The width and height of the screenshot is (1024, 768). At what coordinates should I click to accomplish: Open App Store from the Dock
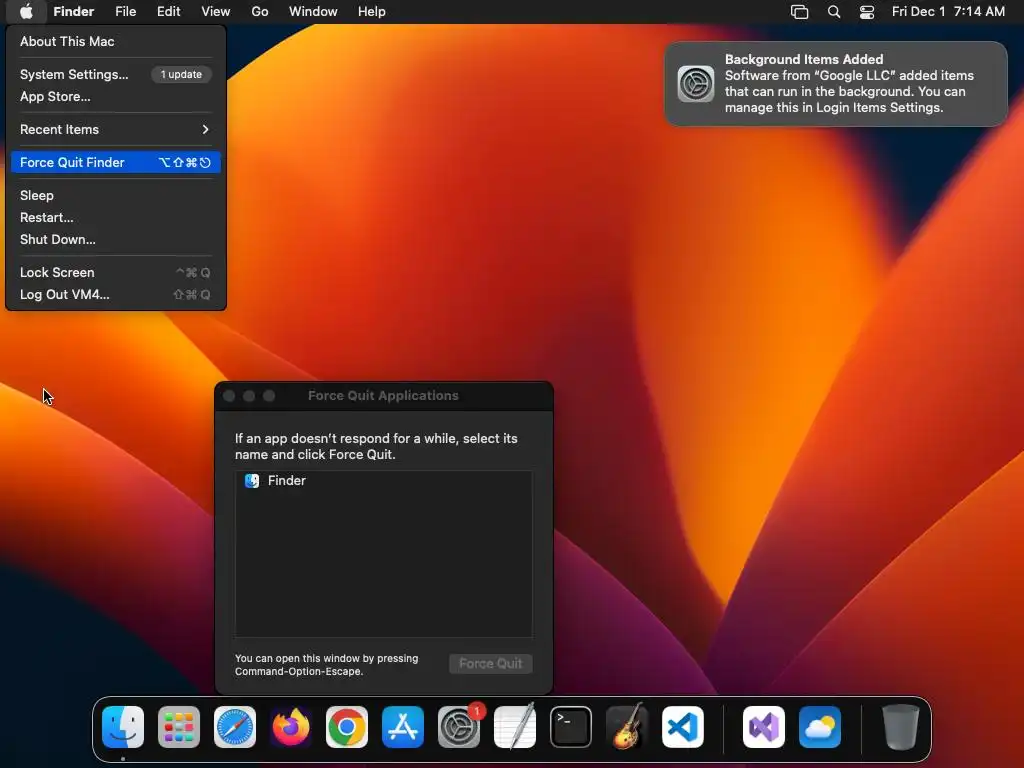(403, 727)
